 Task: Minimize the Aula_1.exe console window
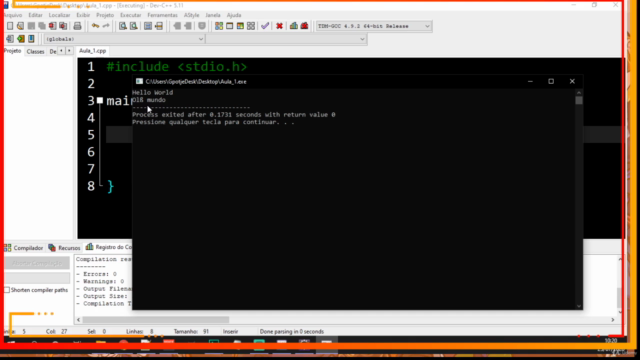coord(530,82)
